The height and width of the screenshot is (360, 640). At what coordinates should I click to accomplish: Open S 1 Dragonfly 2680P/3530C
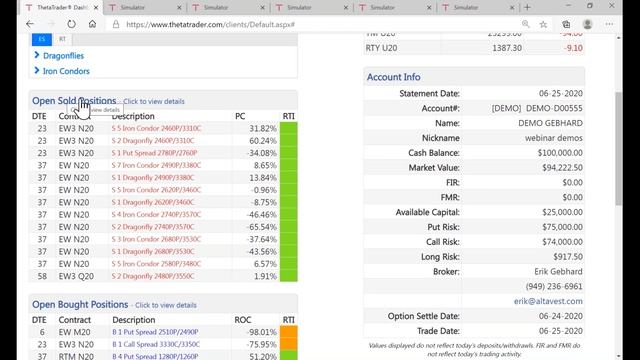point(153,251)
